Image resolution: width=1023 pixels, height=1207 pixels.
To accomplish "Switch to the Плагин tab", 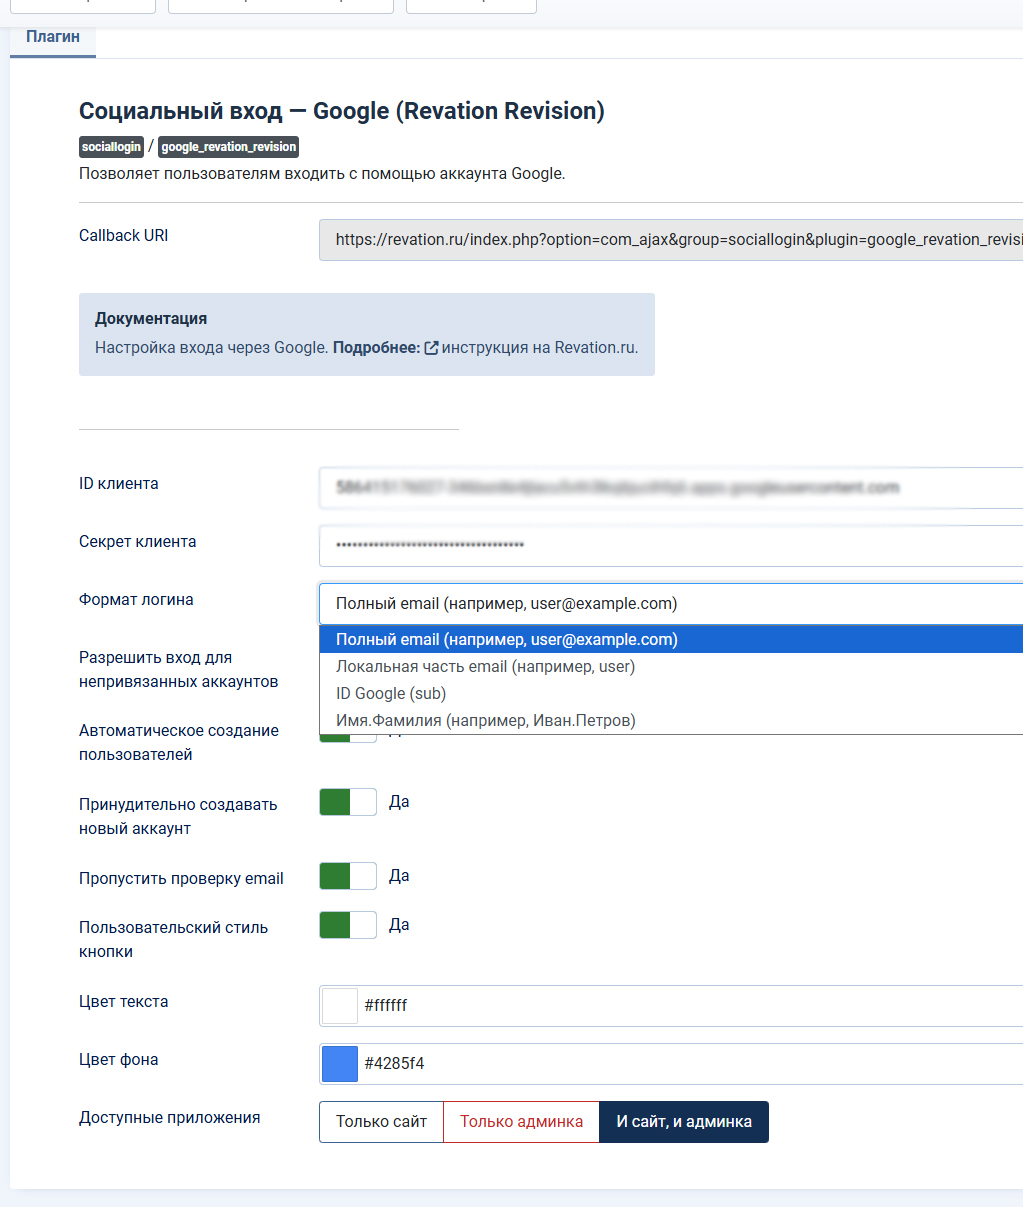I will (x=53, y=37).
